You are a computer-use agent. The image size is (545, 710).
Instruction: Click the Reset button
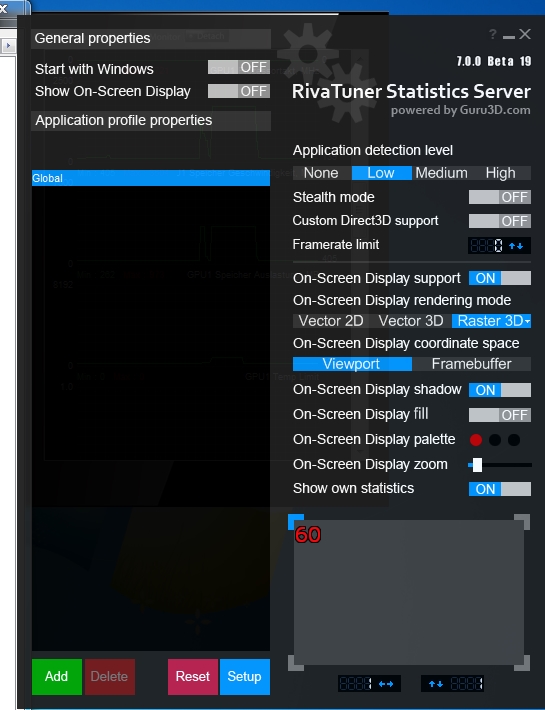pyautogui.click(x=193, y=676)
